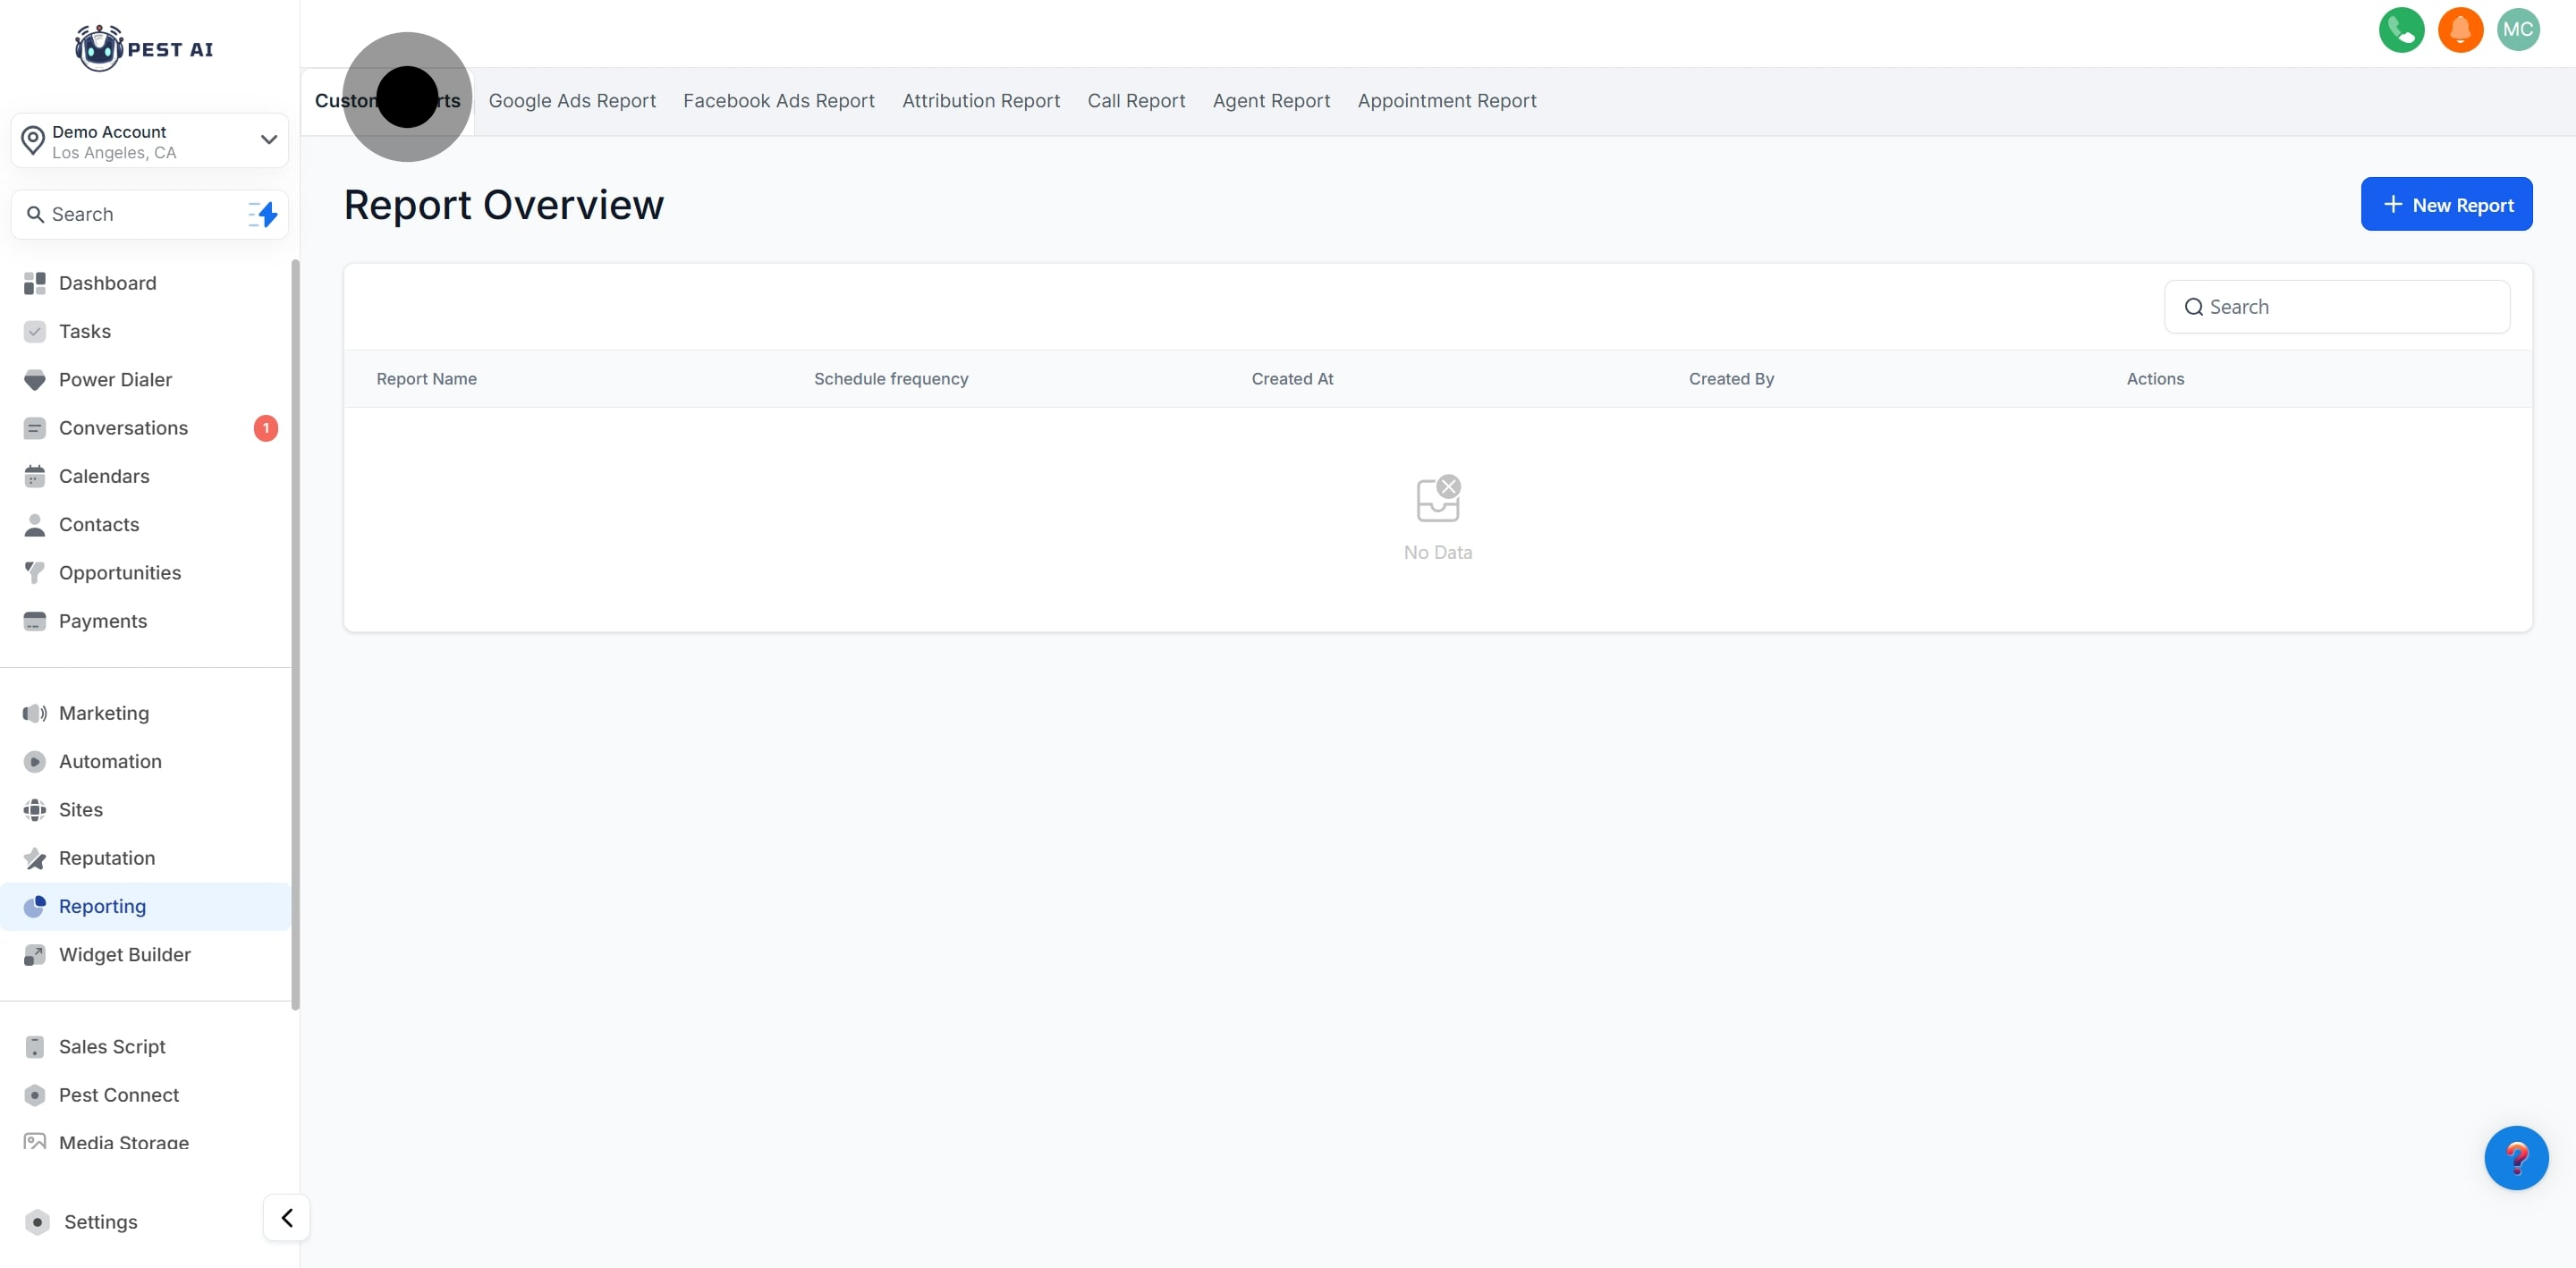Open Conversations from the sidebar
Screen dimensions: 2576x1268
coord(35,427)
